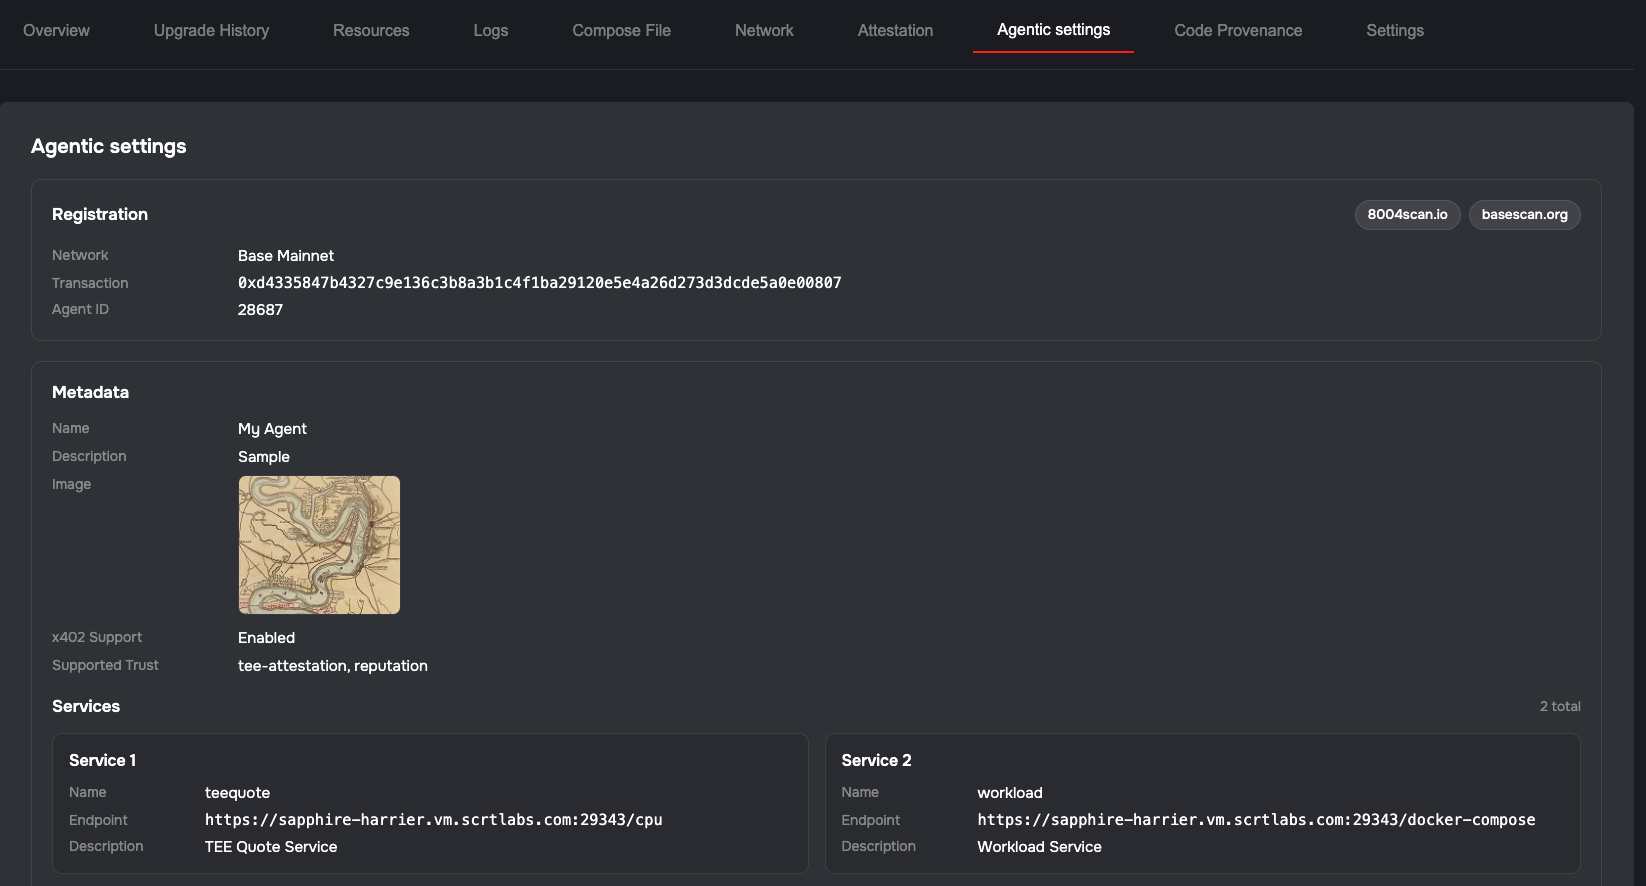Click the Agent ID value 28687
Screen dimensions: 1646x886
pos(260,310)
